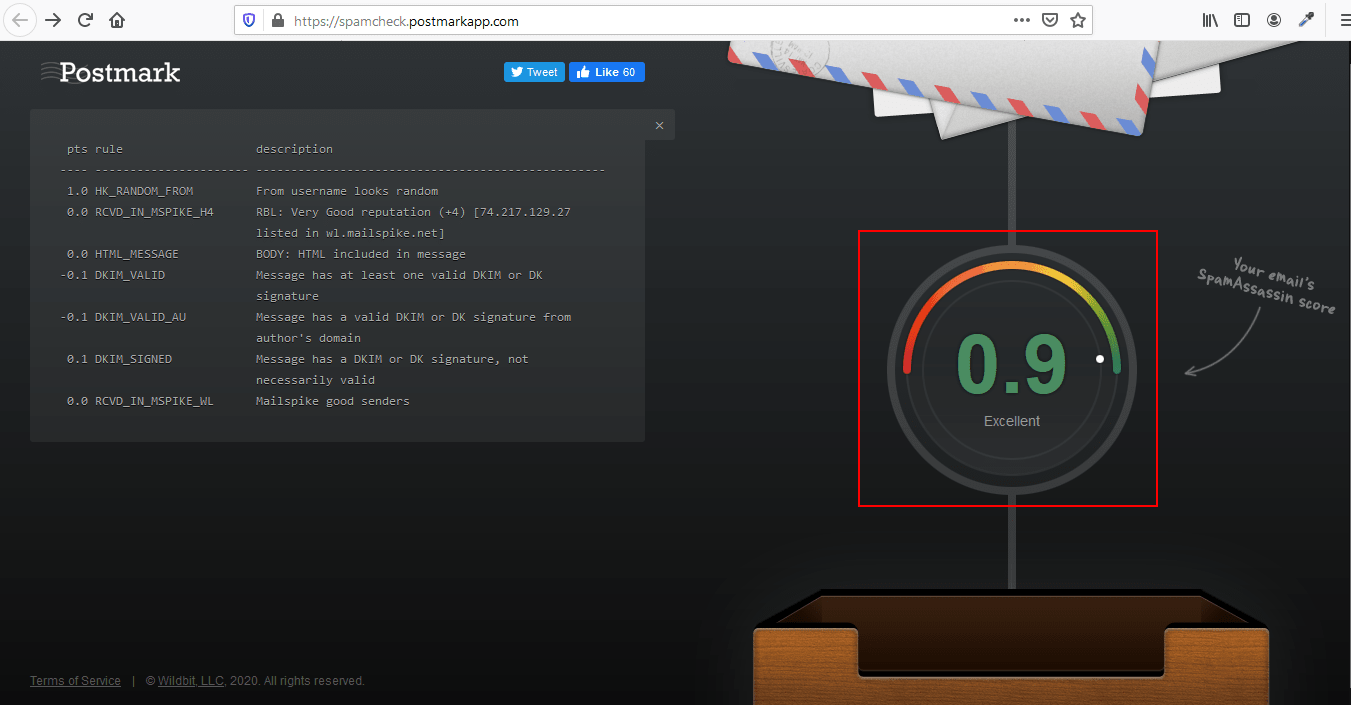Open the tracking protection shield icon
The height and width of the screenshot is (705, 1351).
(x=249, y=20)
